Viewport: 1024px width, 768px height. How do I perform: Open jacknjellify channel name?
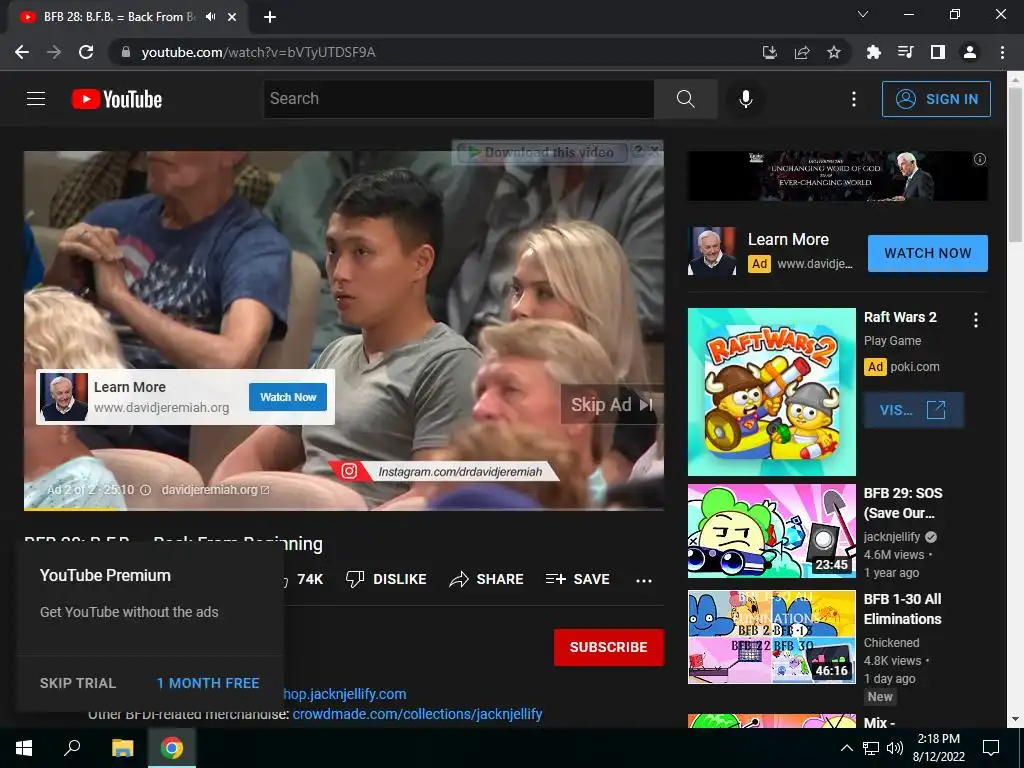point(891,537)
